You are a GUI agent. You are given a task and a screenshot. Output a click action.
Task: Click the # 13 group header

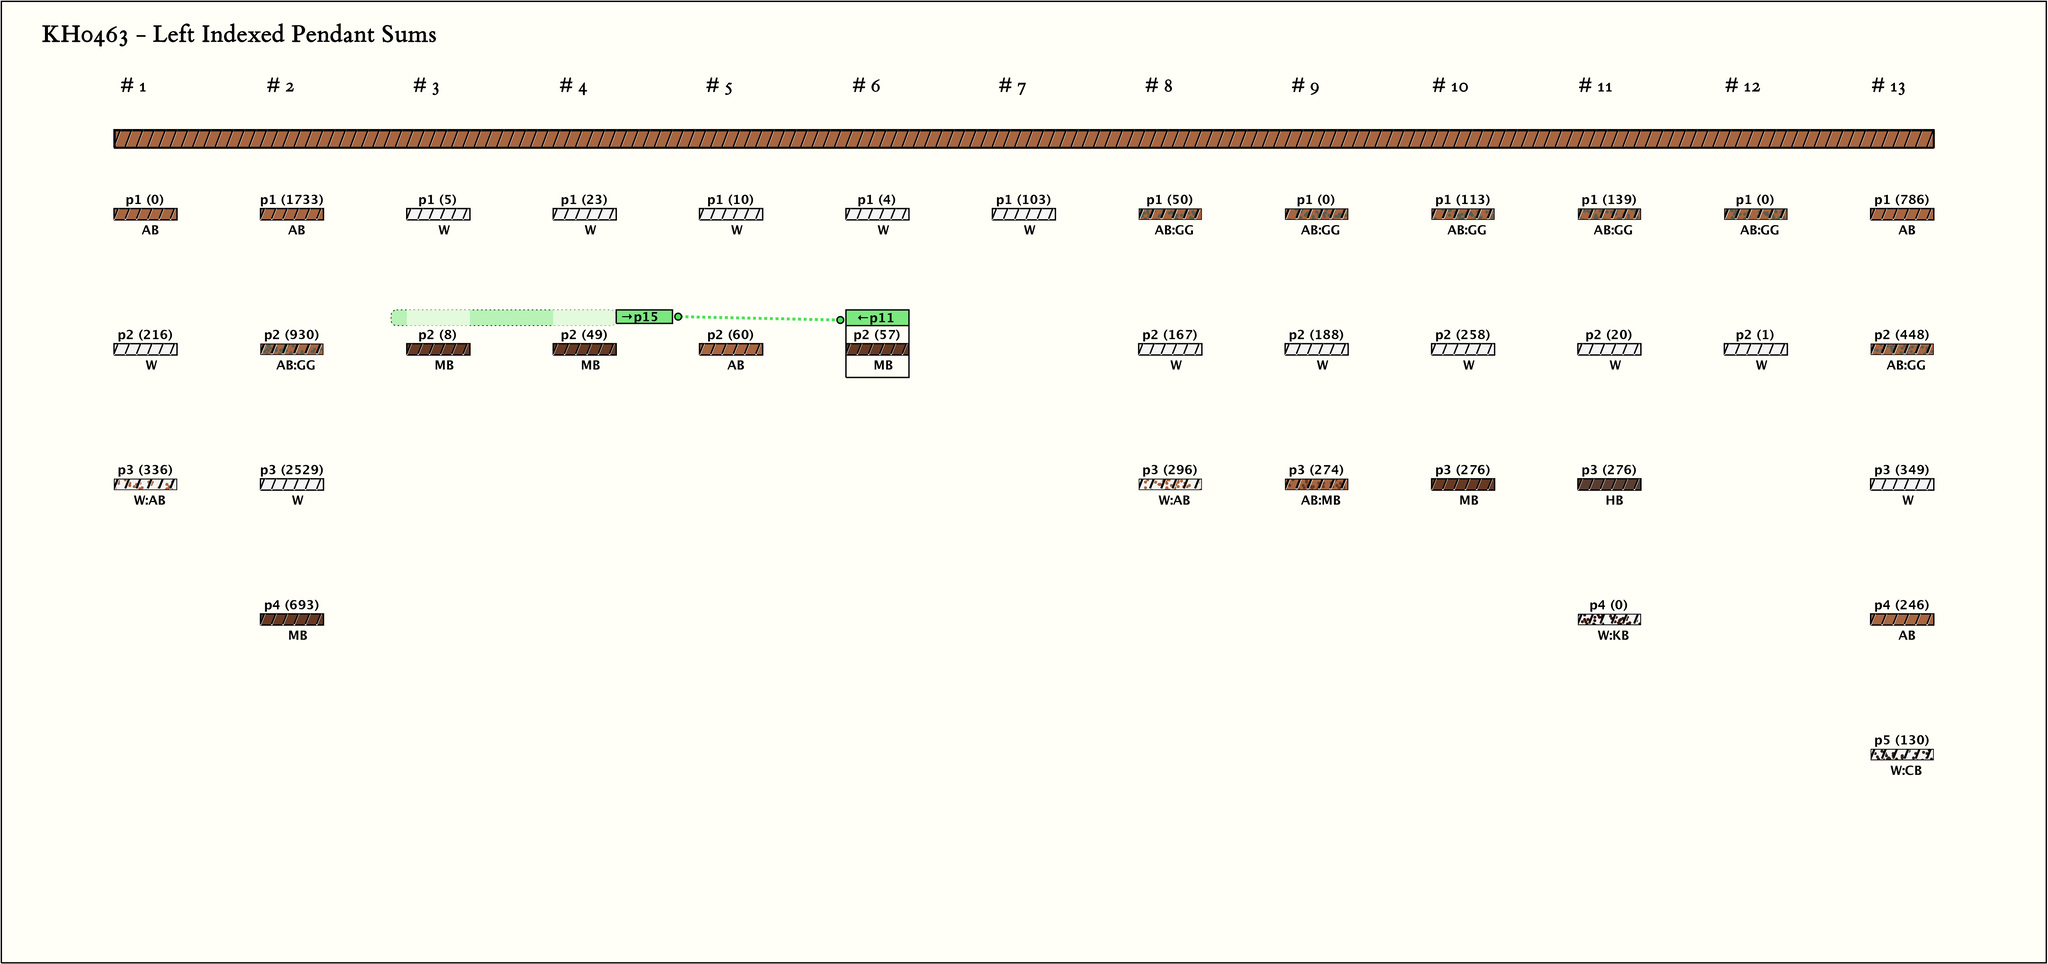click(x=1888, y=86)
